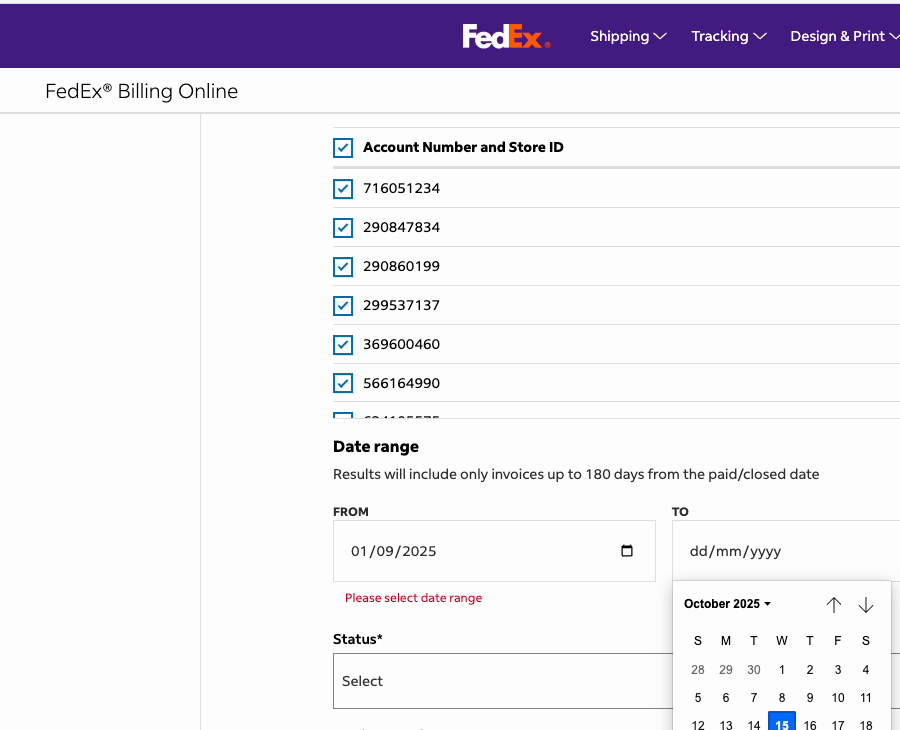Screen dimensions: 900x730
Task: Select October 10 in calendar
Action: tap(838, 698)
